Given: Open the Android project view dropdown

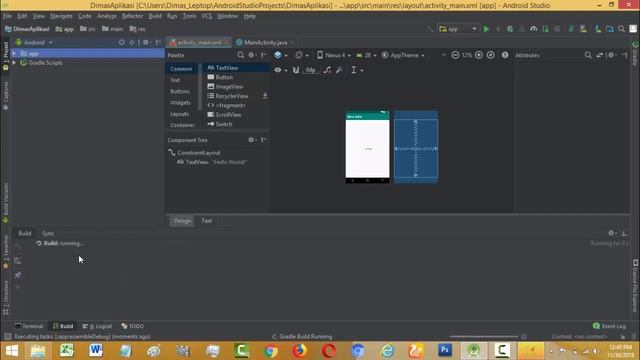Looking at the screenshot, I should (x=34, y=42).
